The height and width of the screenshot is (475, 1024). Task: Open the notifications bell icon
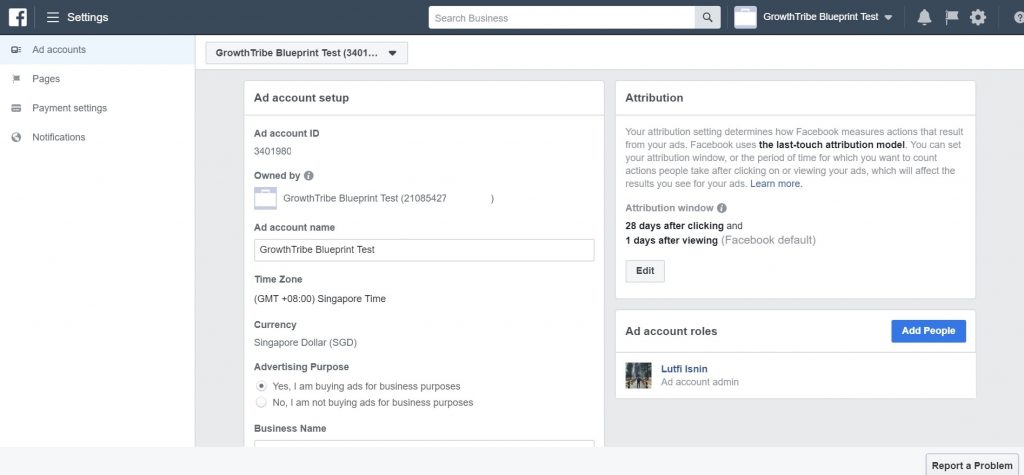click(924, 18)
